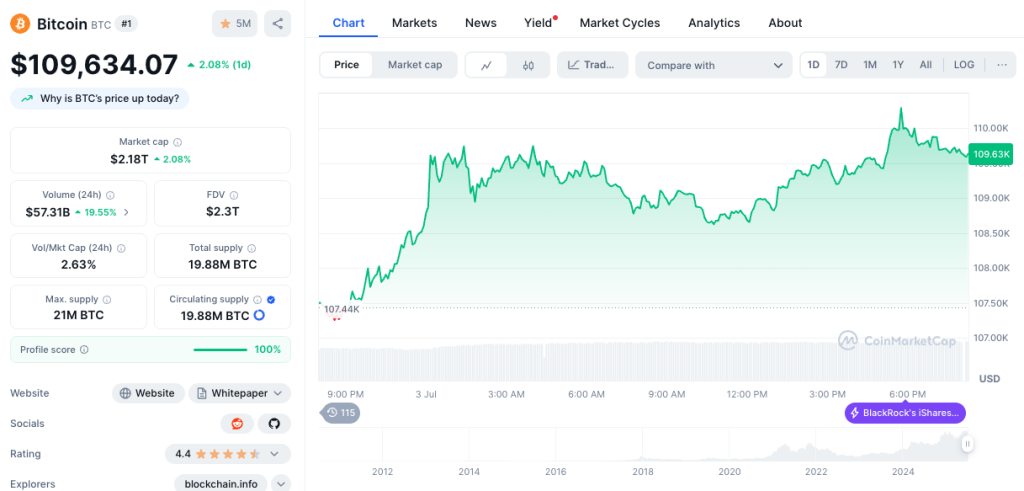Toggle LOG scale on the chart
Screen dimensions: 1024x491
pos(964,65)
